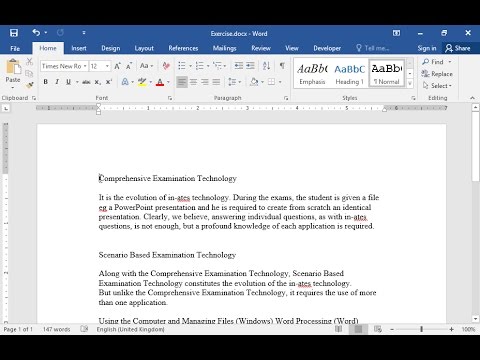Viewport: 480px width, 360px height.
Task: Click the Clear All Formatting icon
Action: point(166,66)
